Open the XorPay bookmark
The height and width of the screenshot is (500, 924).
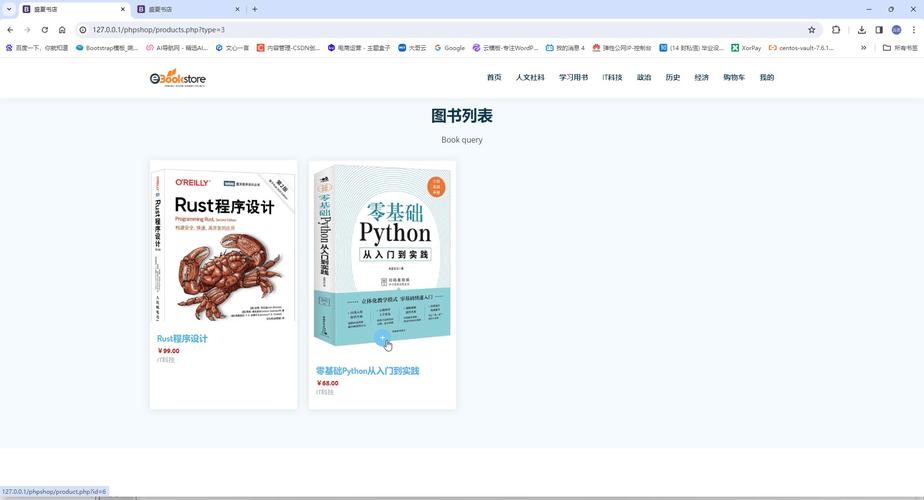[x=746, y=48]
